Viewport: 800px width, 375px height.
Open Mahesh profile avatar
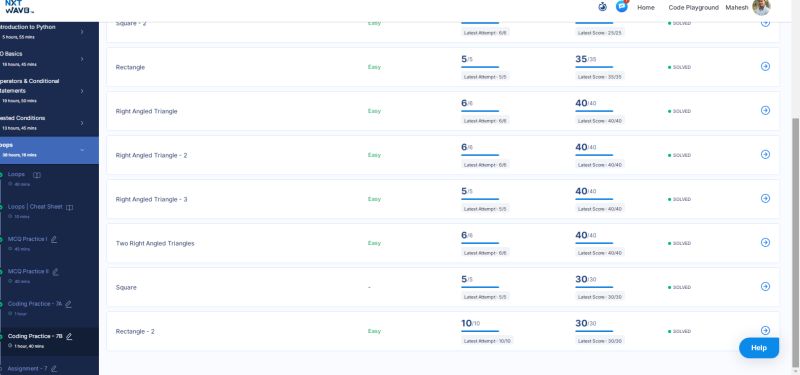761,7
